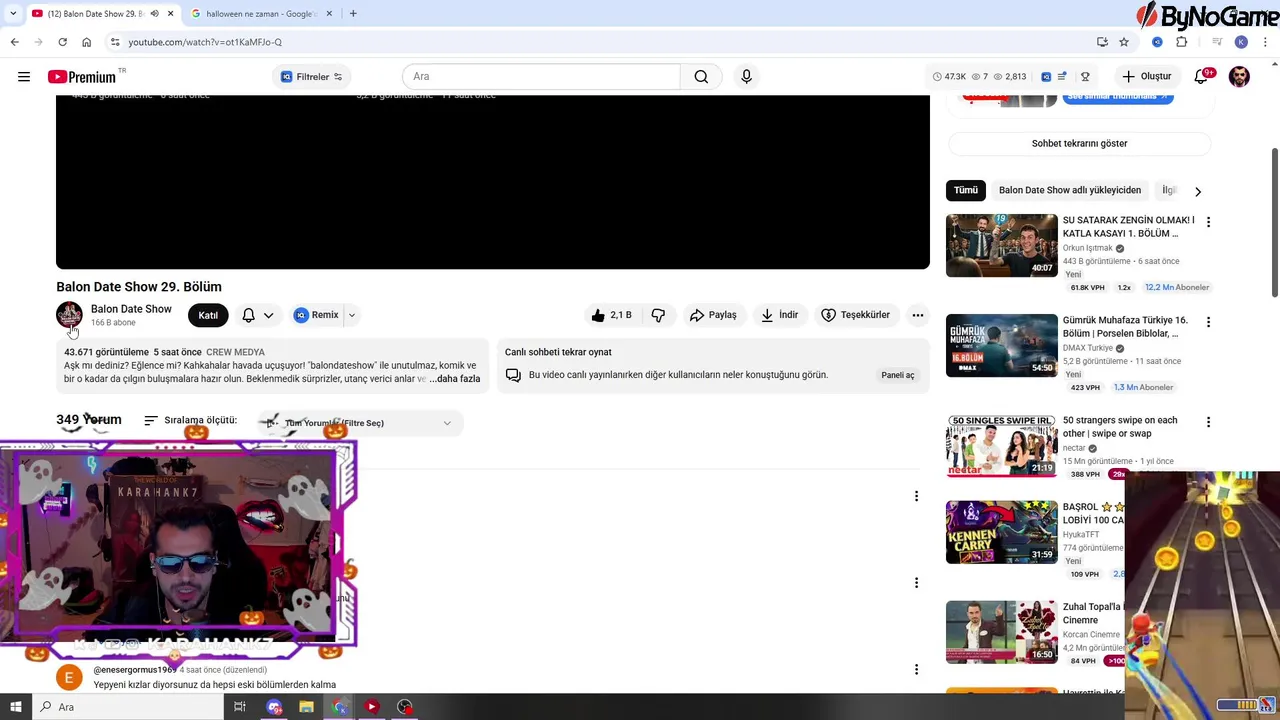Click the blue vidIQ logo in the stats bar
The width and height of the screenshot is (1280, 720).
pos(1046,77)
